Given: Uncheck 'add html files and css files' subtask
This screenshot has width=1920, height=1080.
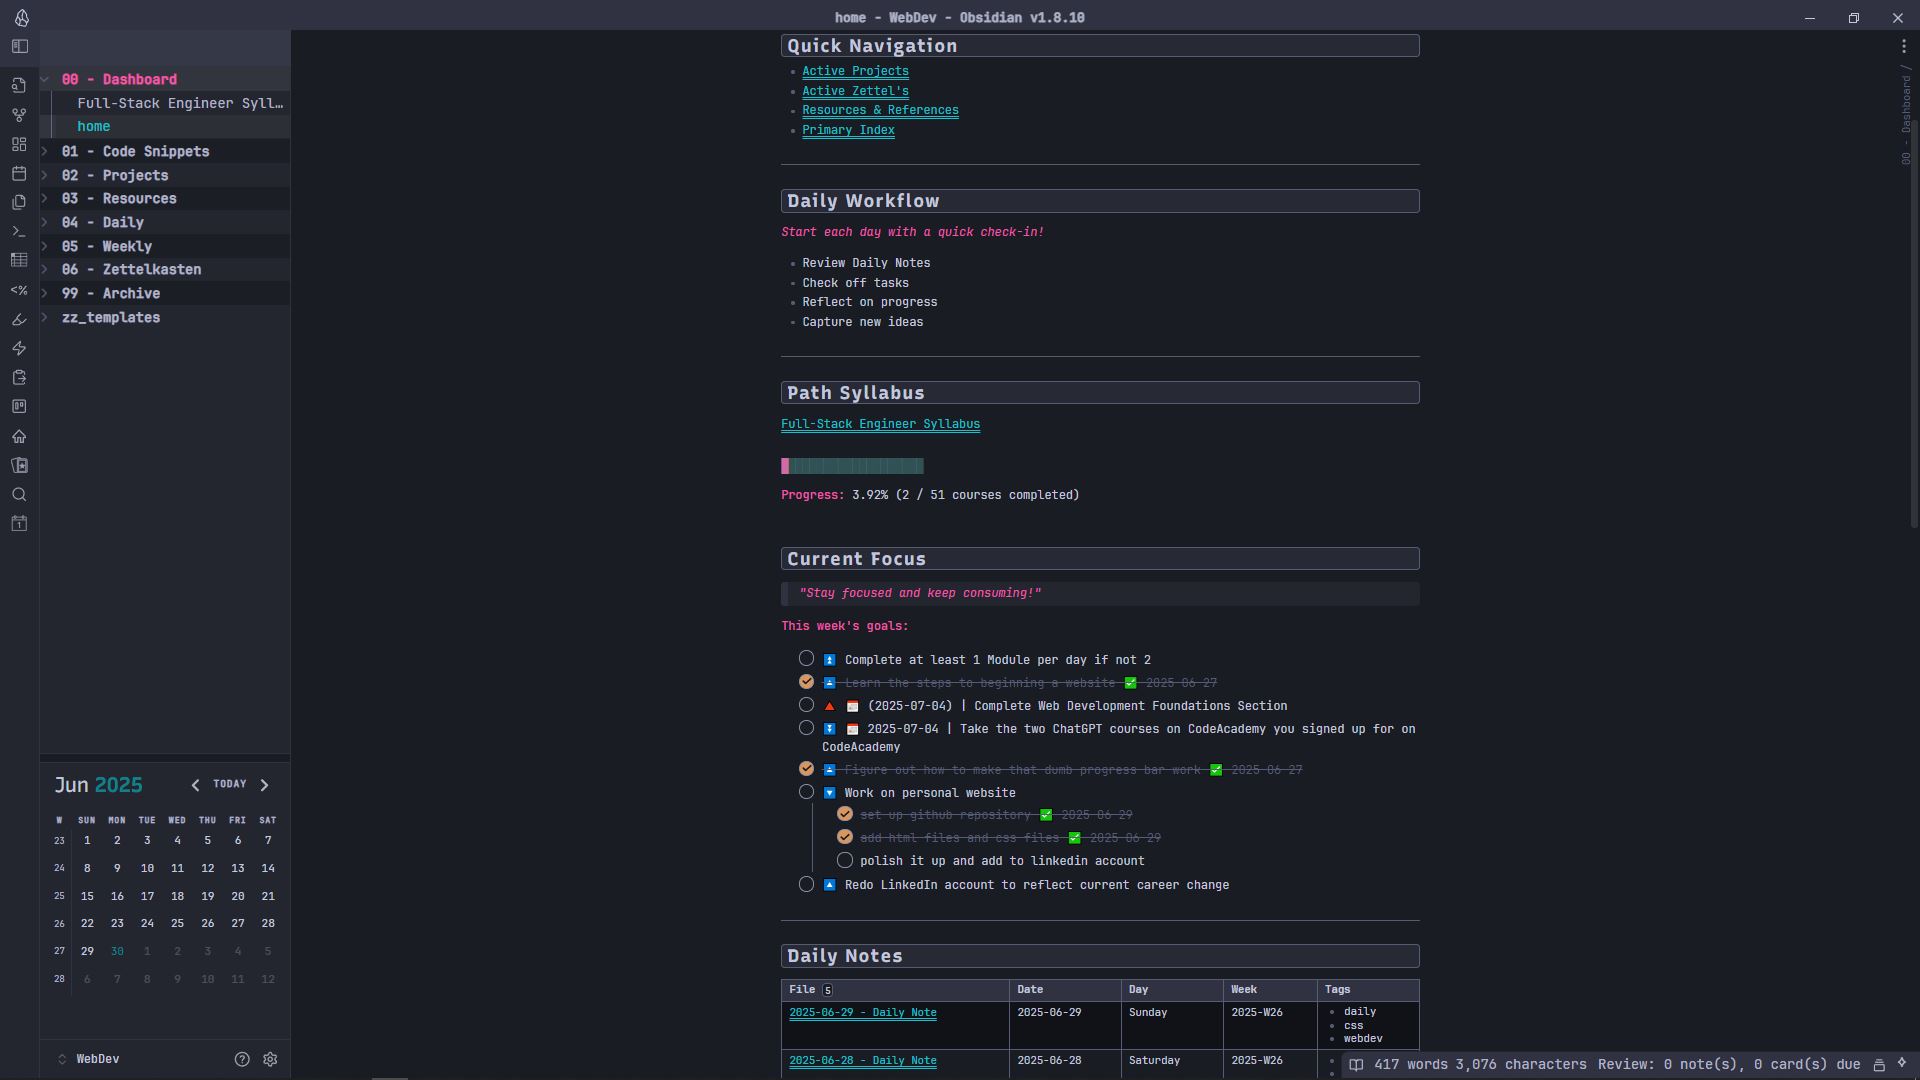Looking at the screenshot, I should pos(845,836).
